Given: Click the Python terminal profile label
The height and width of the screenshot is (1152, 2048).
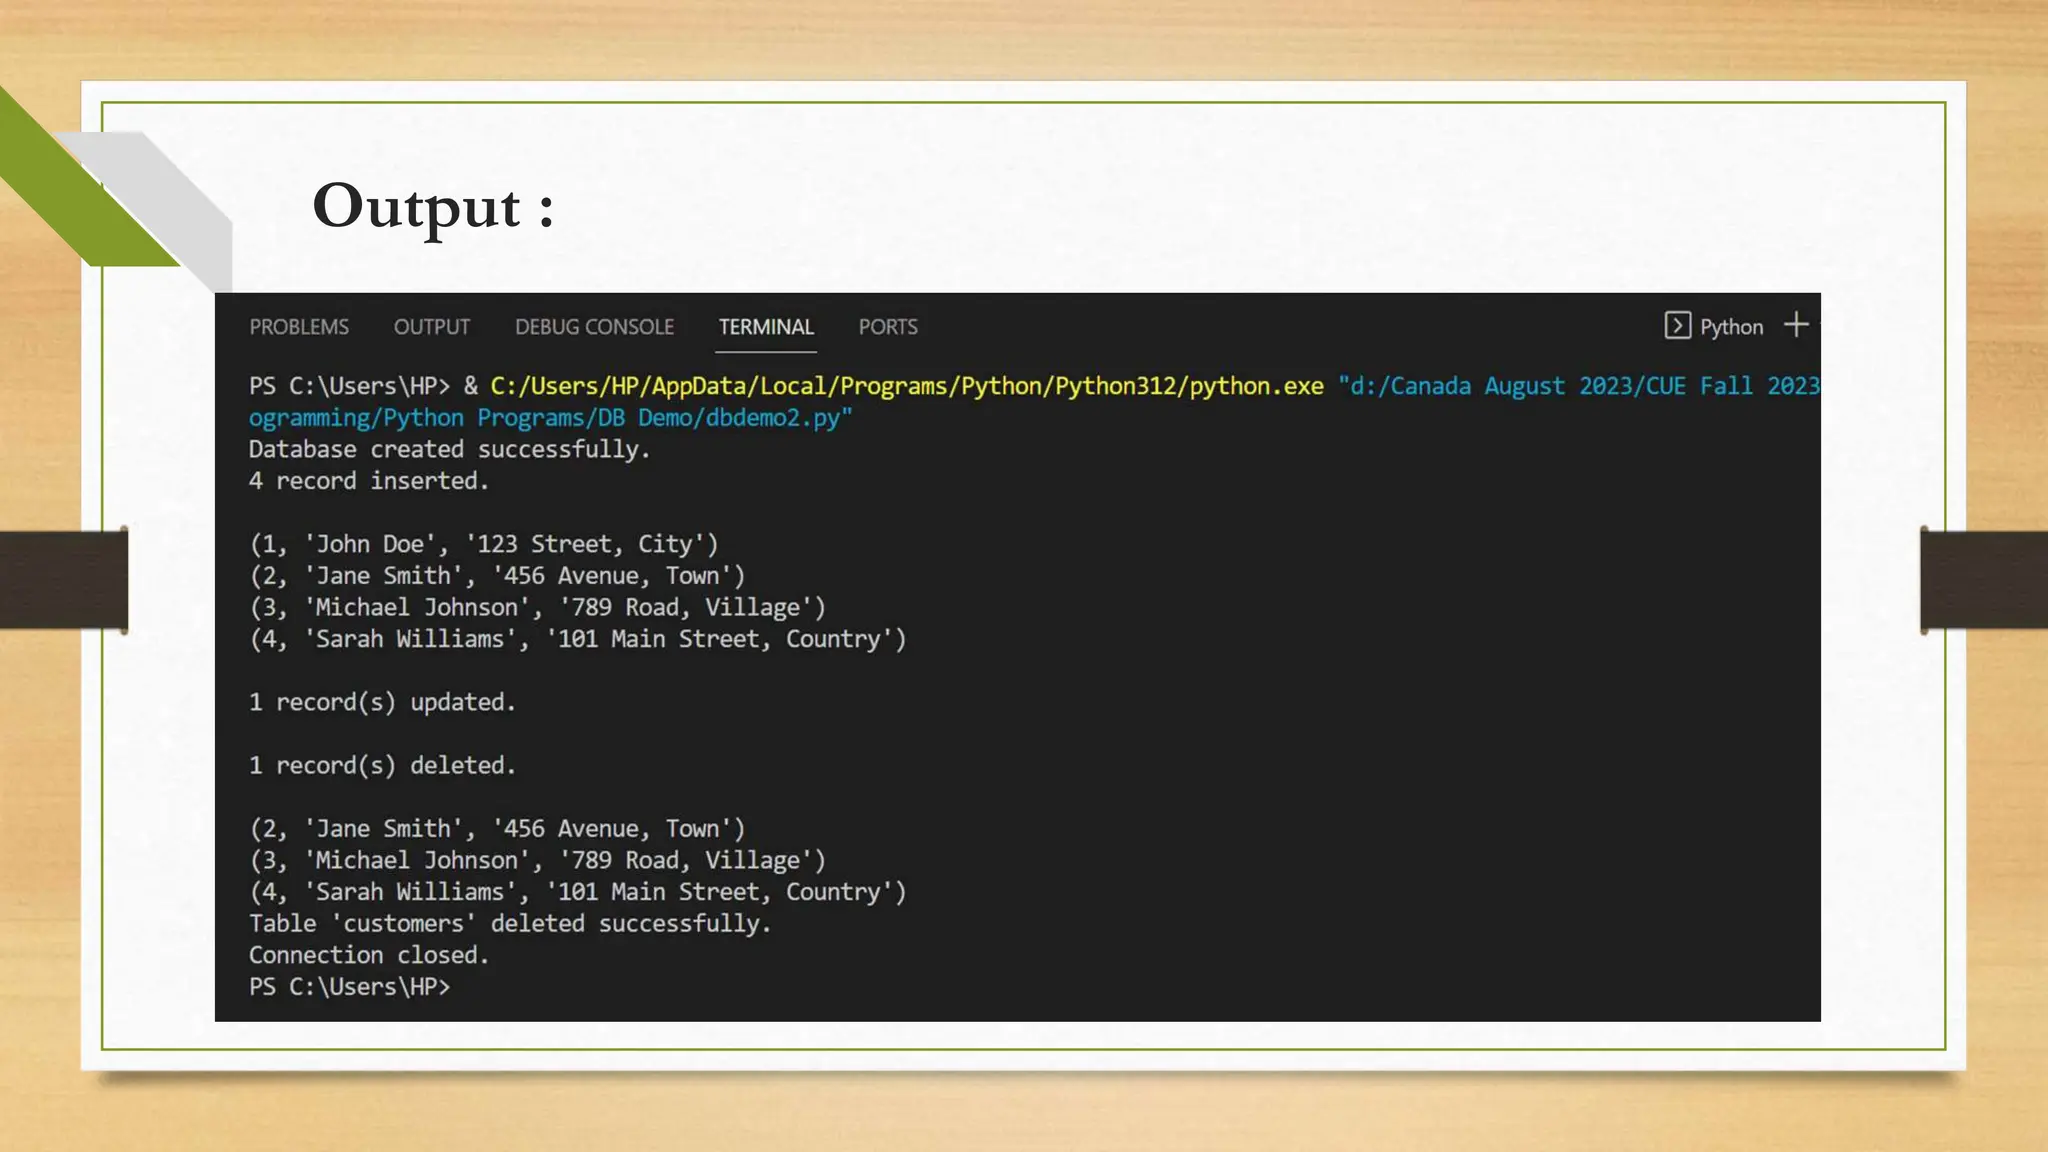Looking at the screenshot, I should point(1731,327).
